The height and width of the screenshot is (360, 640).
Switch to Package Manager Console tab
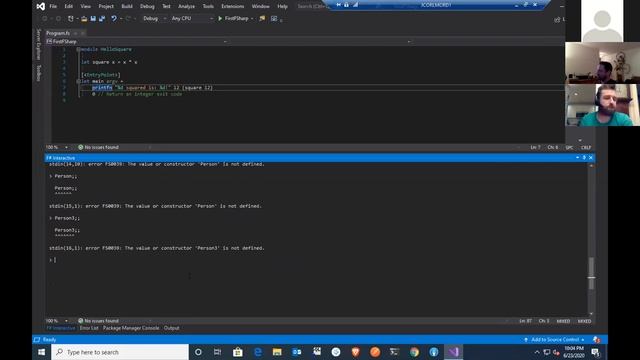pyautogui.click(x=131, y=328)
